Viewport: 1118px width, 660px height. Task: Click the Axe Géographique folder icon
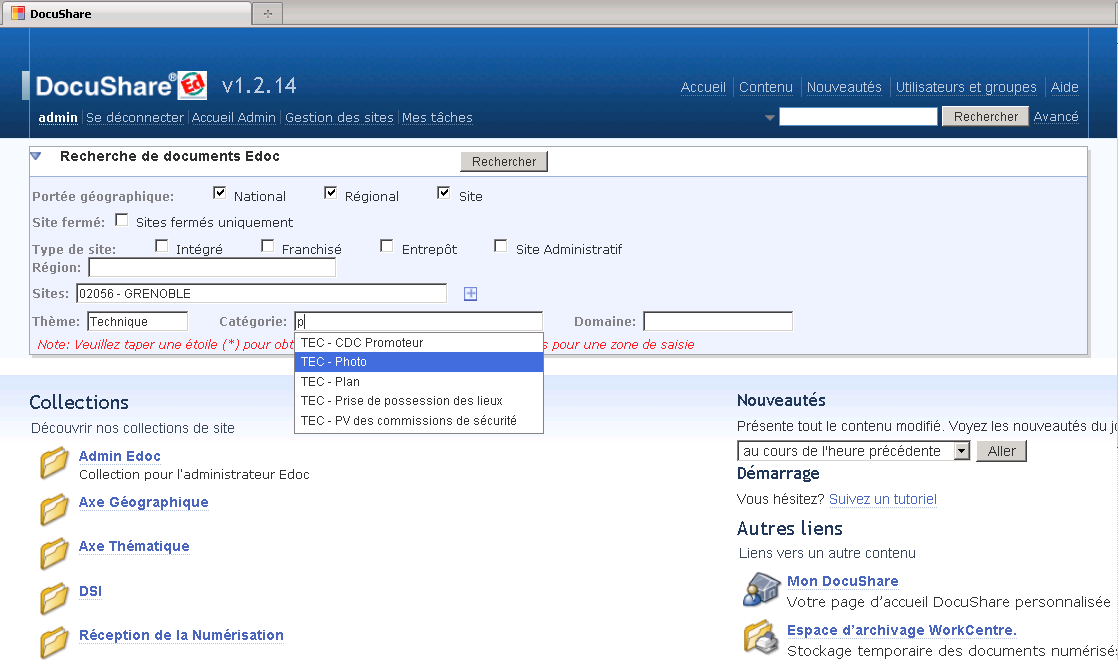tap(54, 510)
